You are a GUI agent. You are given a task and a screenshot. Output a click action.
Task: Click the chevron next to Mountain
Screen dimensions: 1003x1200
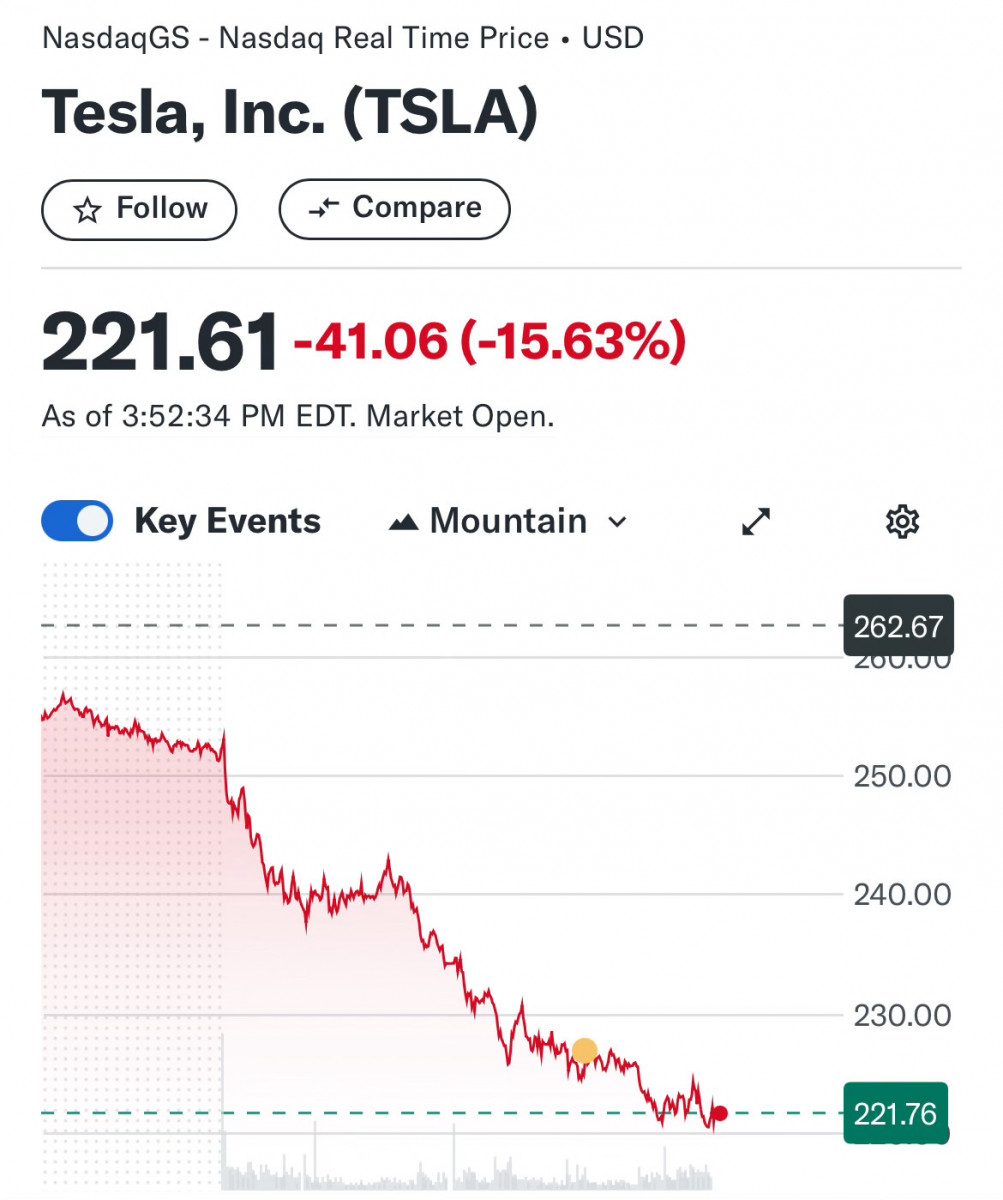tap(617, 522)
